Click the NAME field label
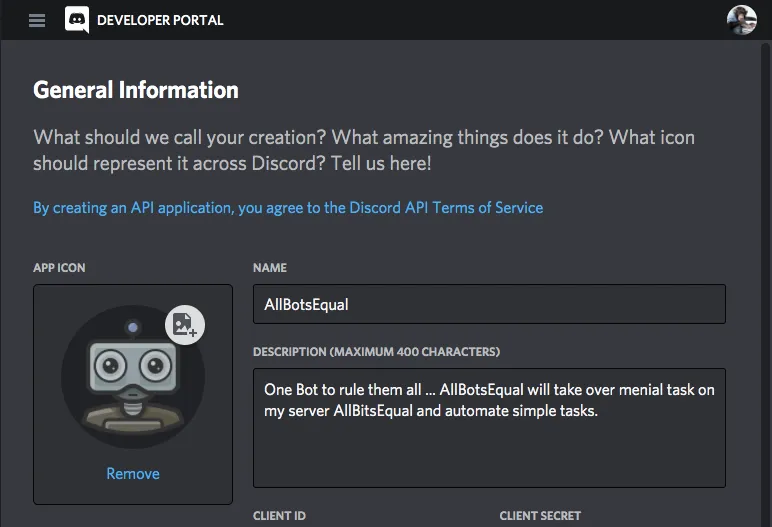 (x=270, y=267)
